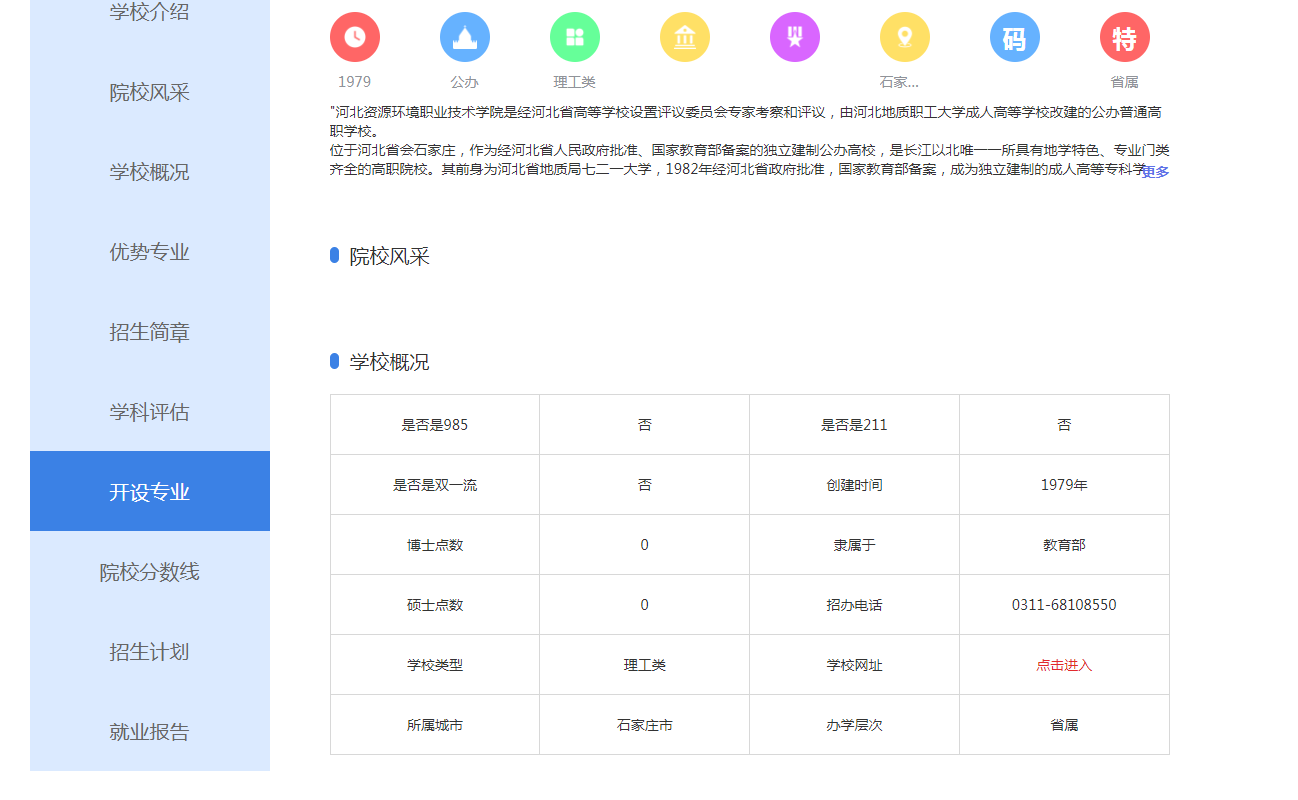Open 招生简章 in the sidebar
Screen dimensions: 1298x800
(150, 332)
